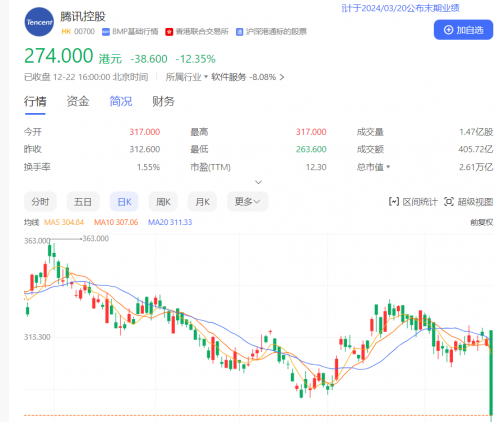Select the 周K chart period
Image resolution: width=500 pixels, height=422 pixels.
coord(163,202)
